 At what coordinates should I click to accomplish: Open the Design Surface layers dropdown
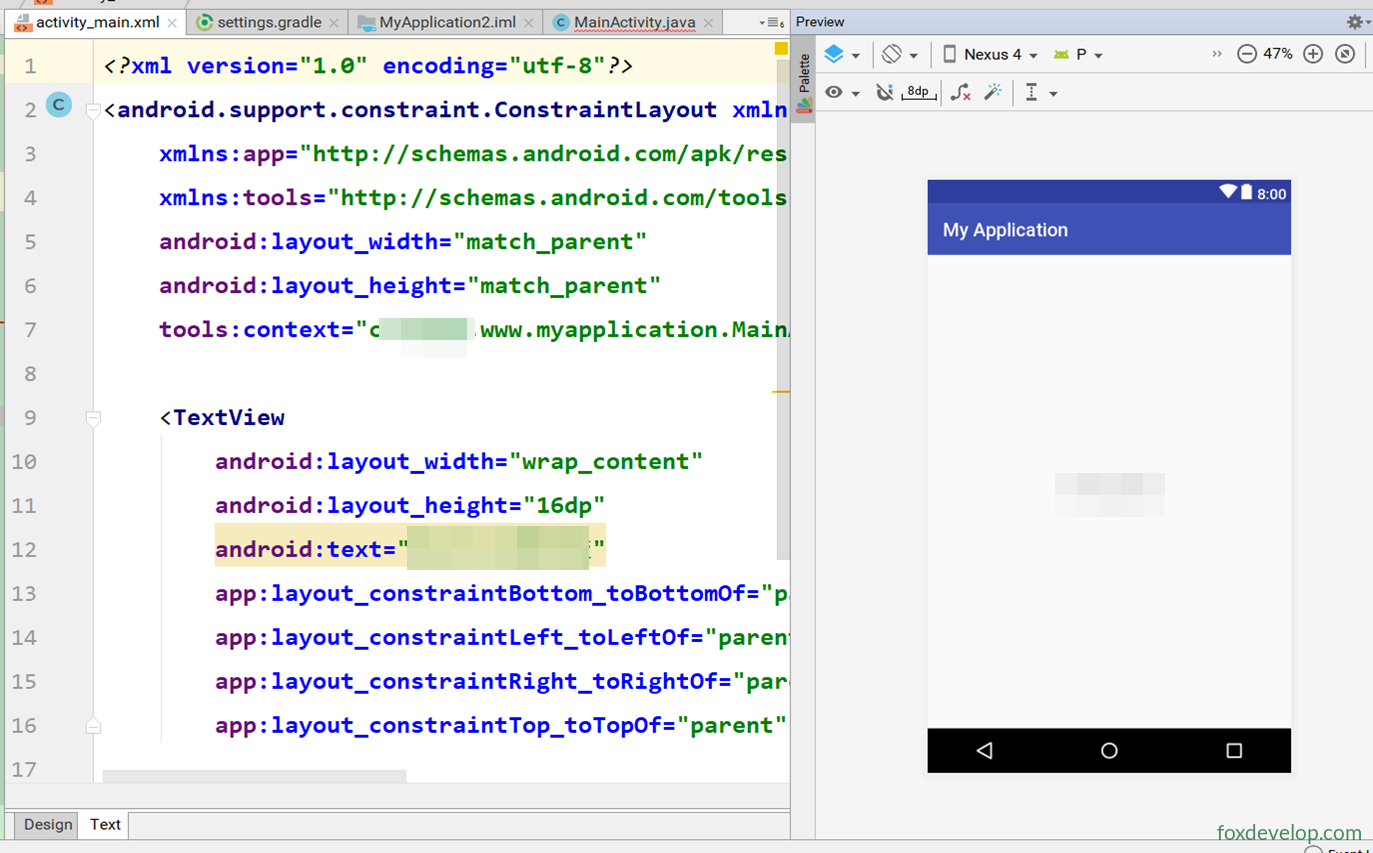841,55
